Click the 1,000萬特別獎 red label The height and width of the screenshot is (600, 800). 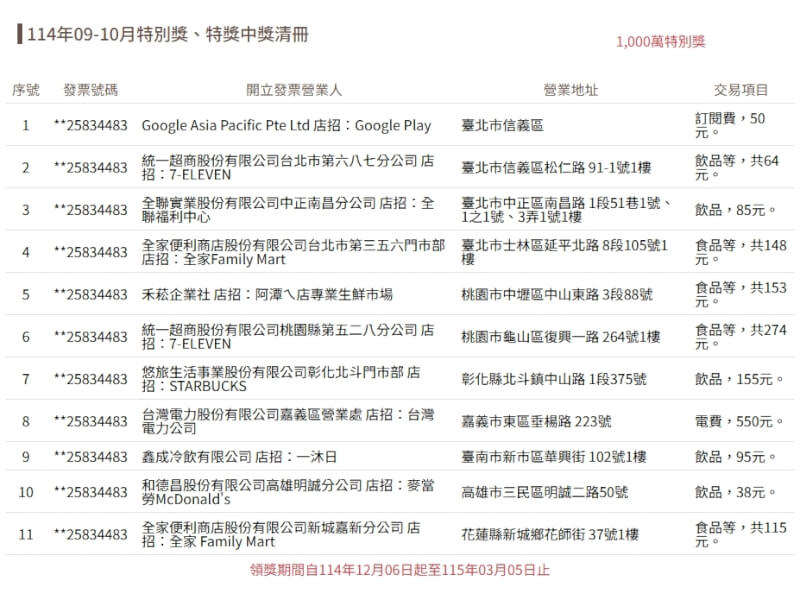tap(661, 41)
